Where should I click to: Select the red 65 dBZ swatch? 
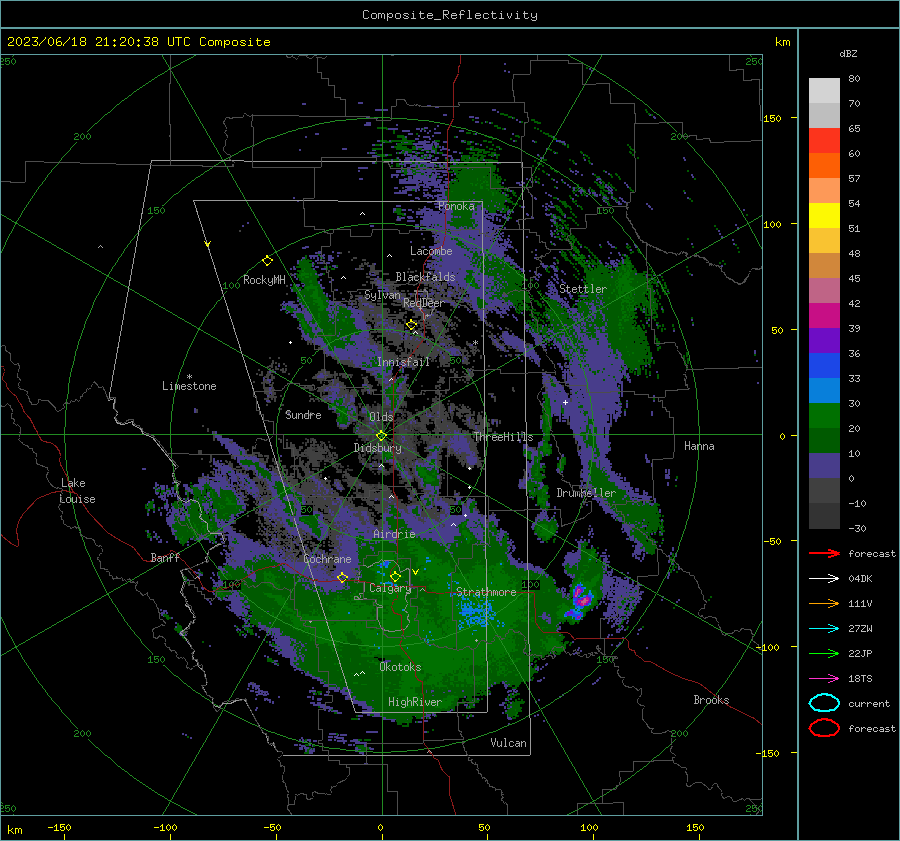pyautogui.click(x=824, y=141)
